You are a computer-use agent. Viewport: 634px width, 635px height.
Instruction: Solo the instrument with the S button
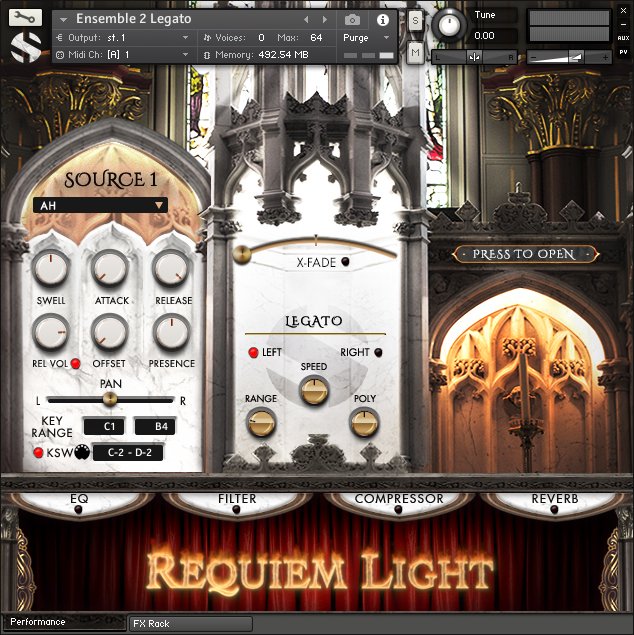(415, 20)
